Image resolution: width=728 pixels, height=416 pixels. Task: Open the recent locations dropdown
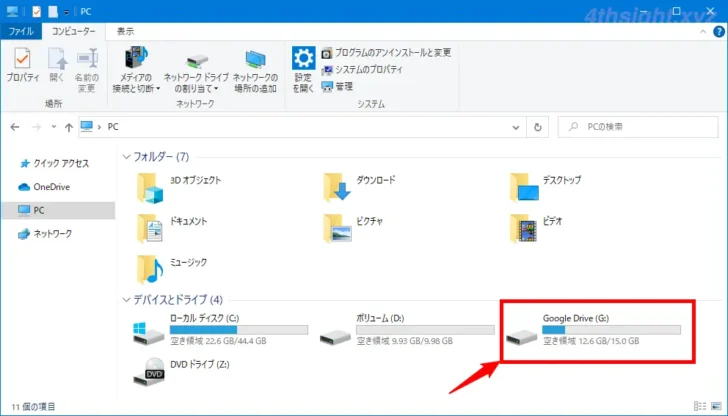pyautogui.click(x=54, y=127)
